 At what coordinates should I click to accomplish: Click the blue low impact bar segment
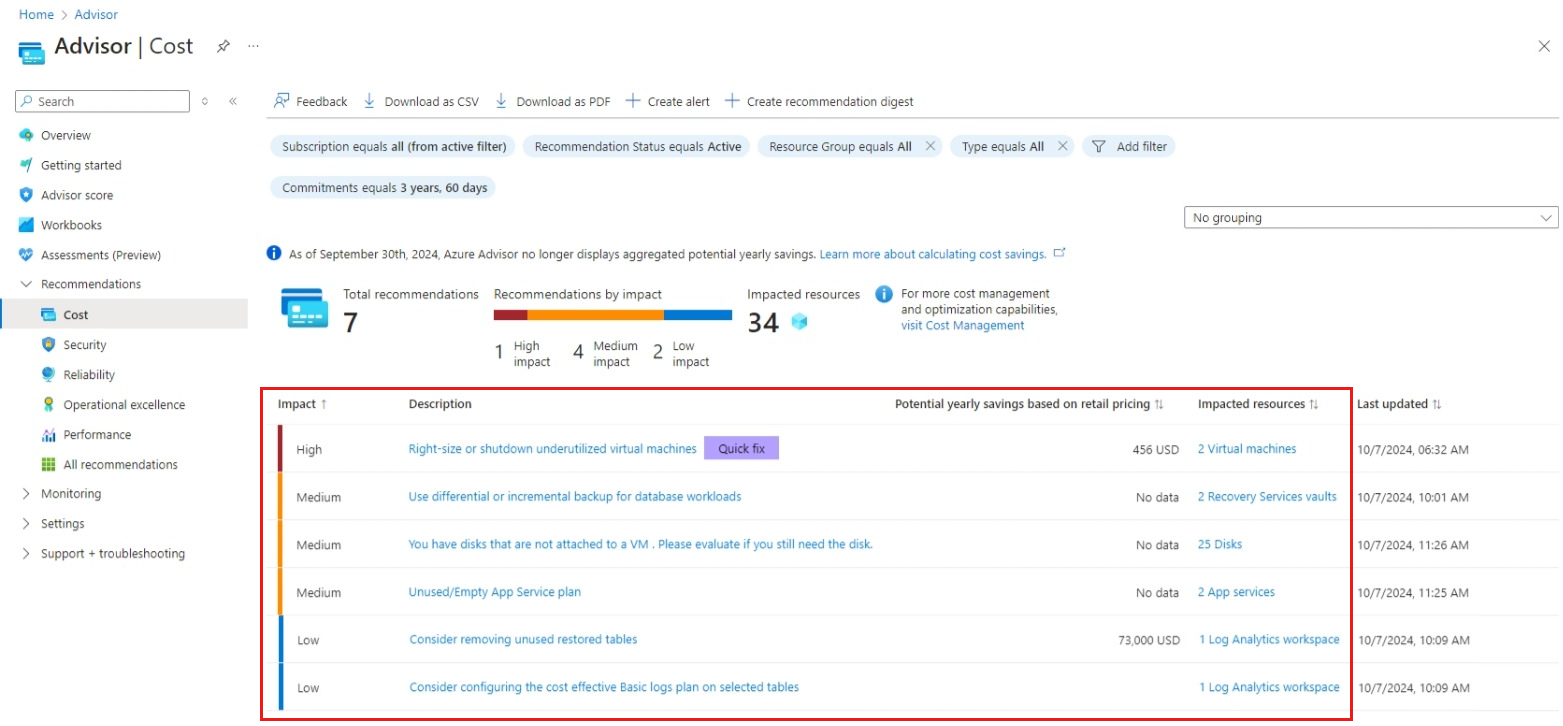[x=698, y=315]
